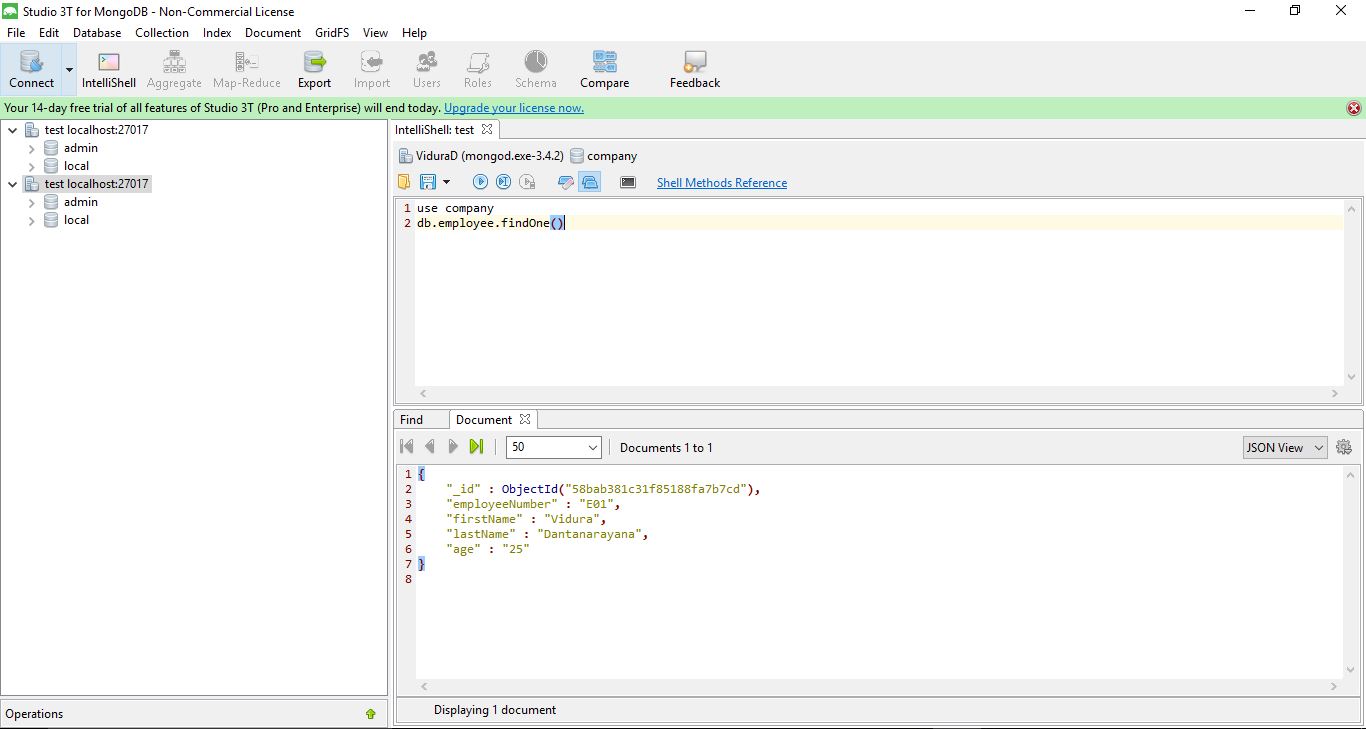The height and width of the screenshot is (729, 1366).
Task: Open the Help menu
Action: click(x=414, y=33)
